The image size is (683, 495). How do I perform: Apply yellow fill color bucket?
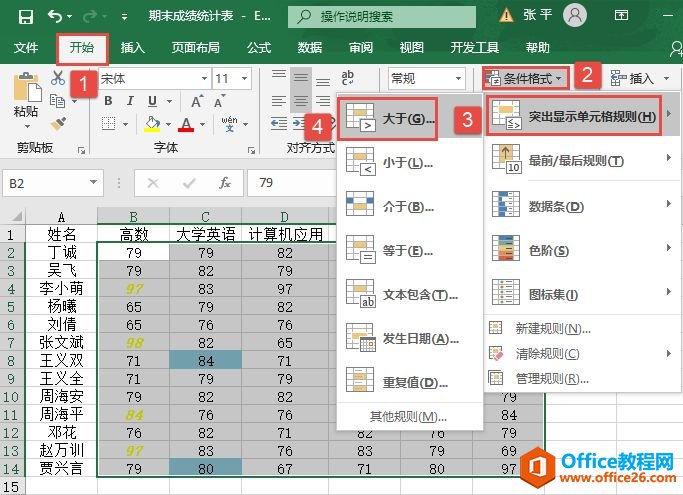(152, 124)
